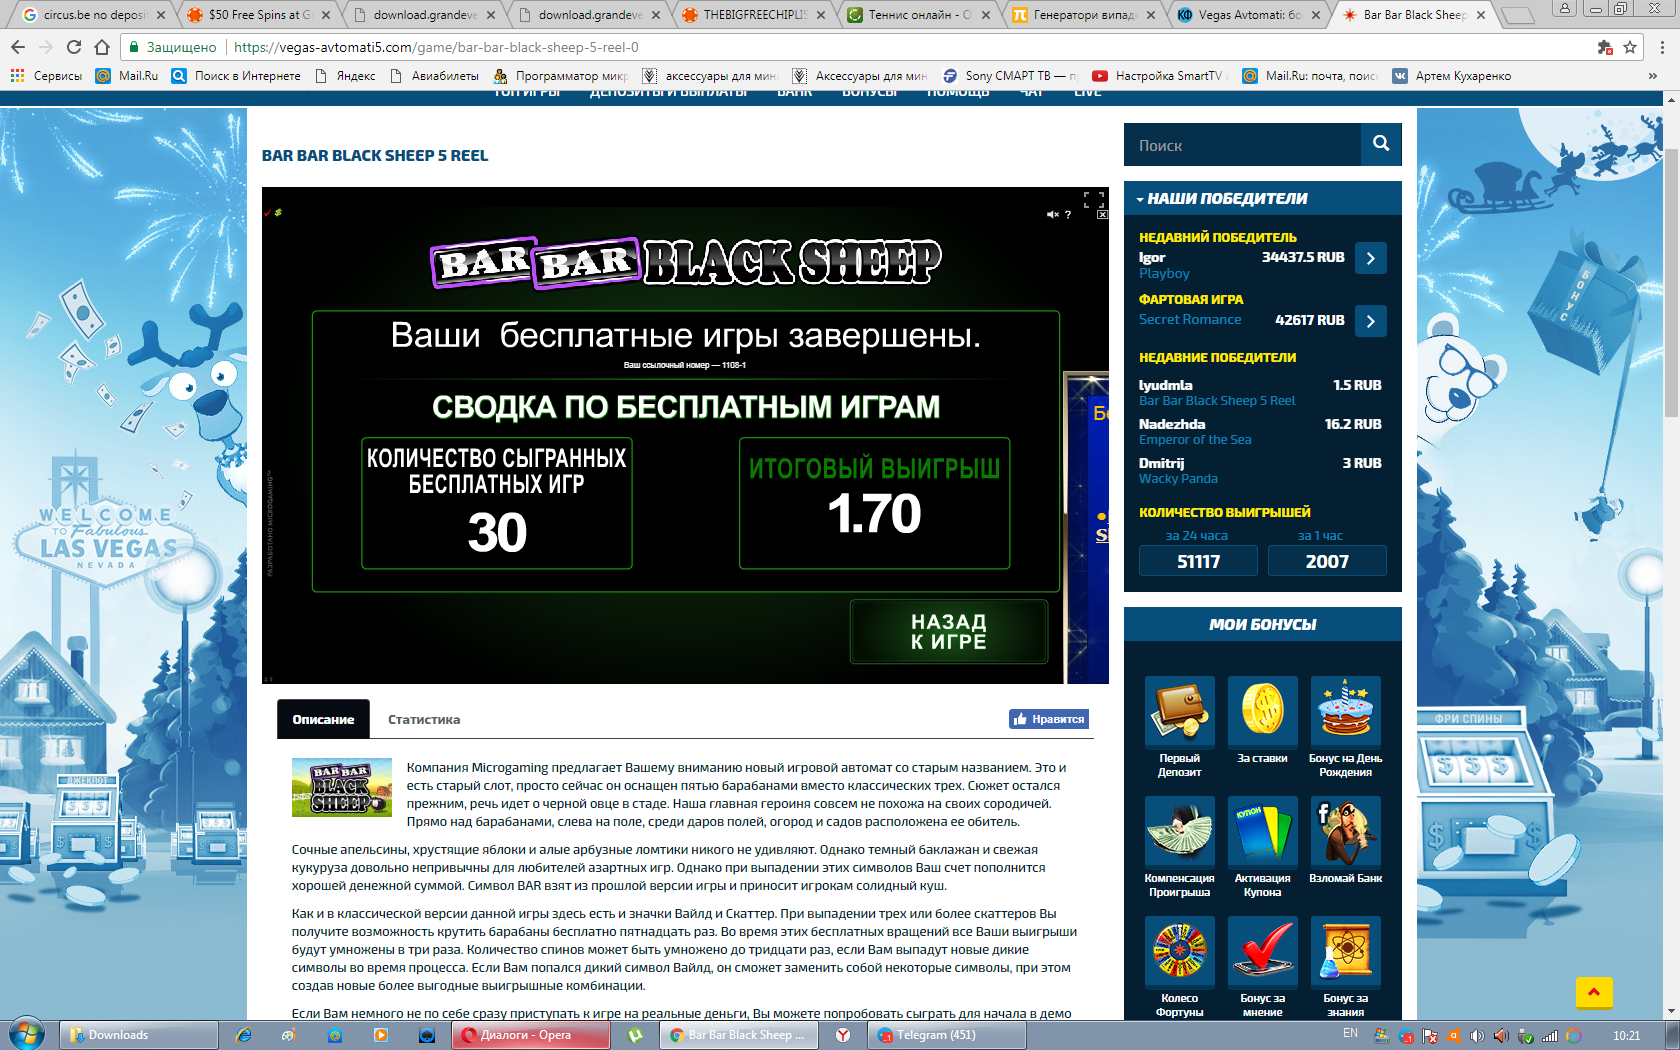1680x1050 pixels.
Task: Open the За ставки coin bonus icon
Action: pyautogui.click(x=1263, y=712)
